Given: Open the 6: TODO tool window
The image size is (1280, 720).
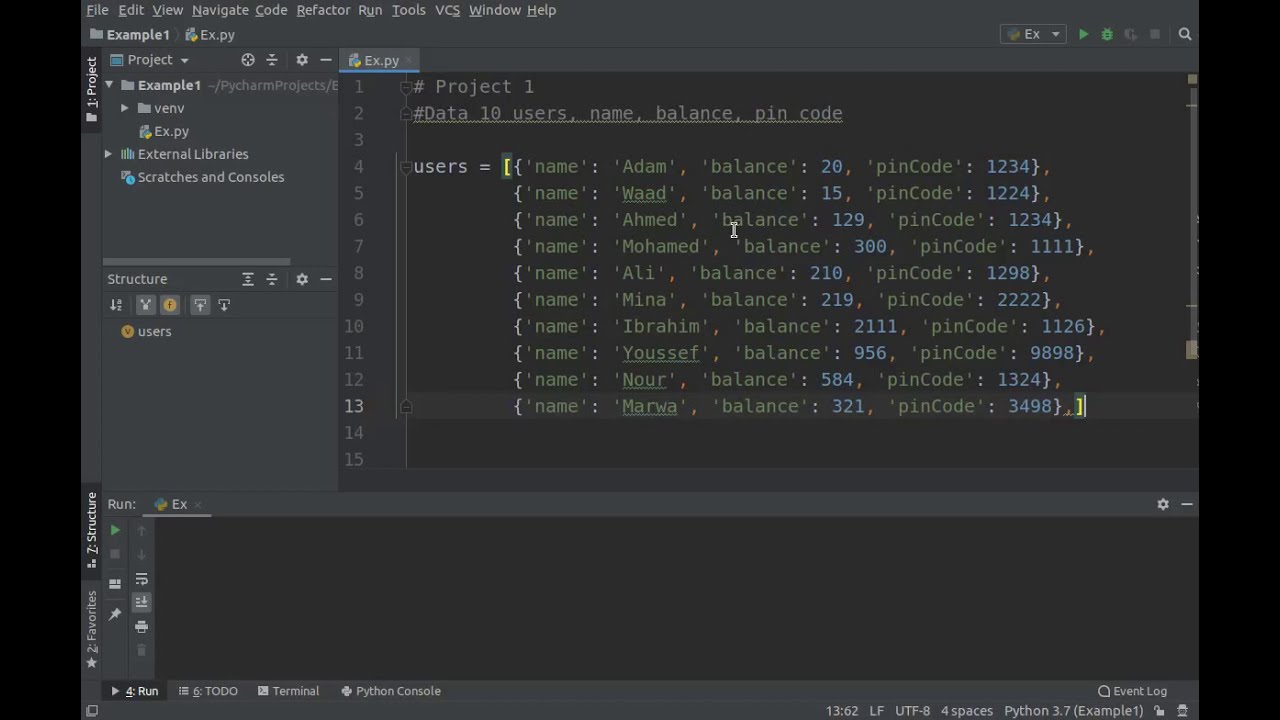Looking at the screenshot, I should pos(208,691).
